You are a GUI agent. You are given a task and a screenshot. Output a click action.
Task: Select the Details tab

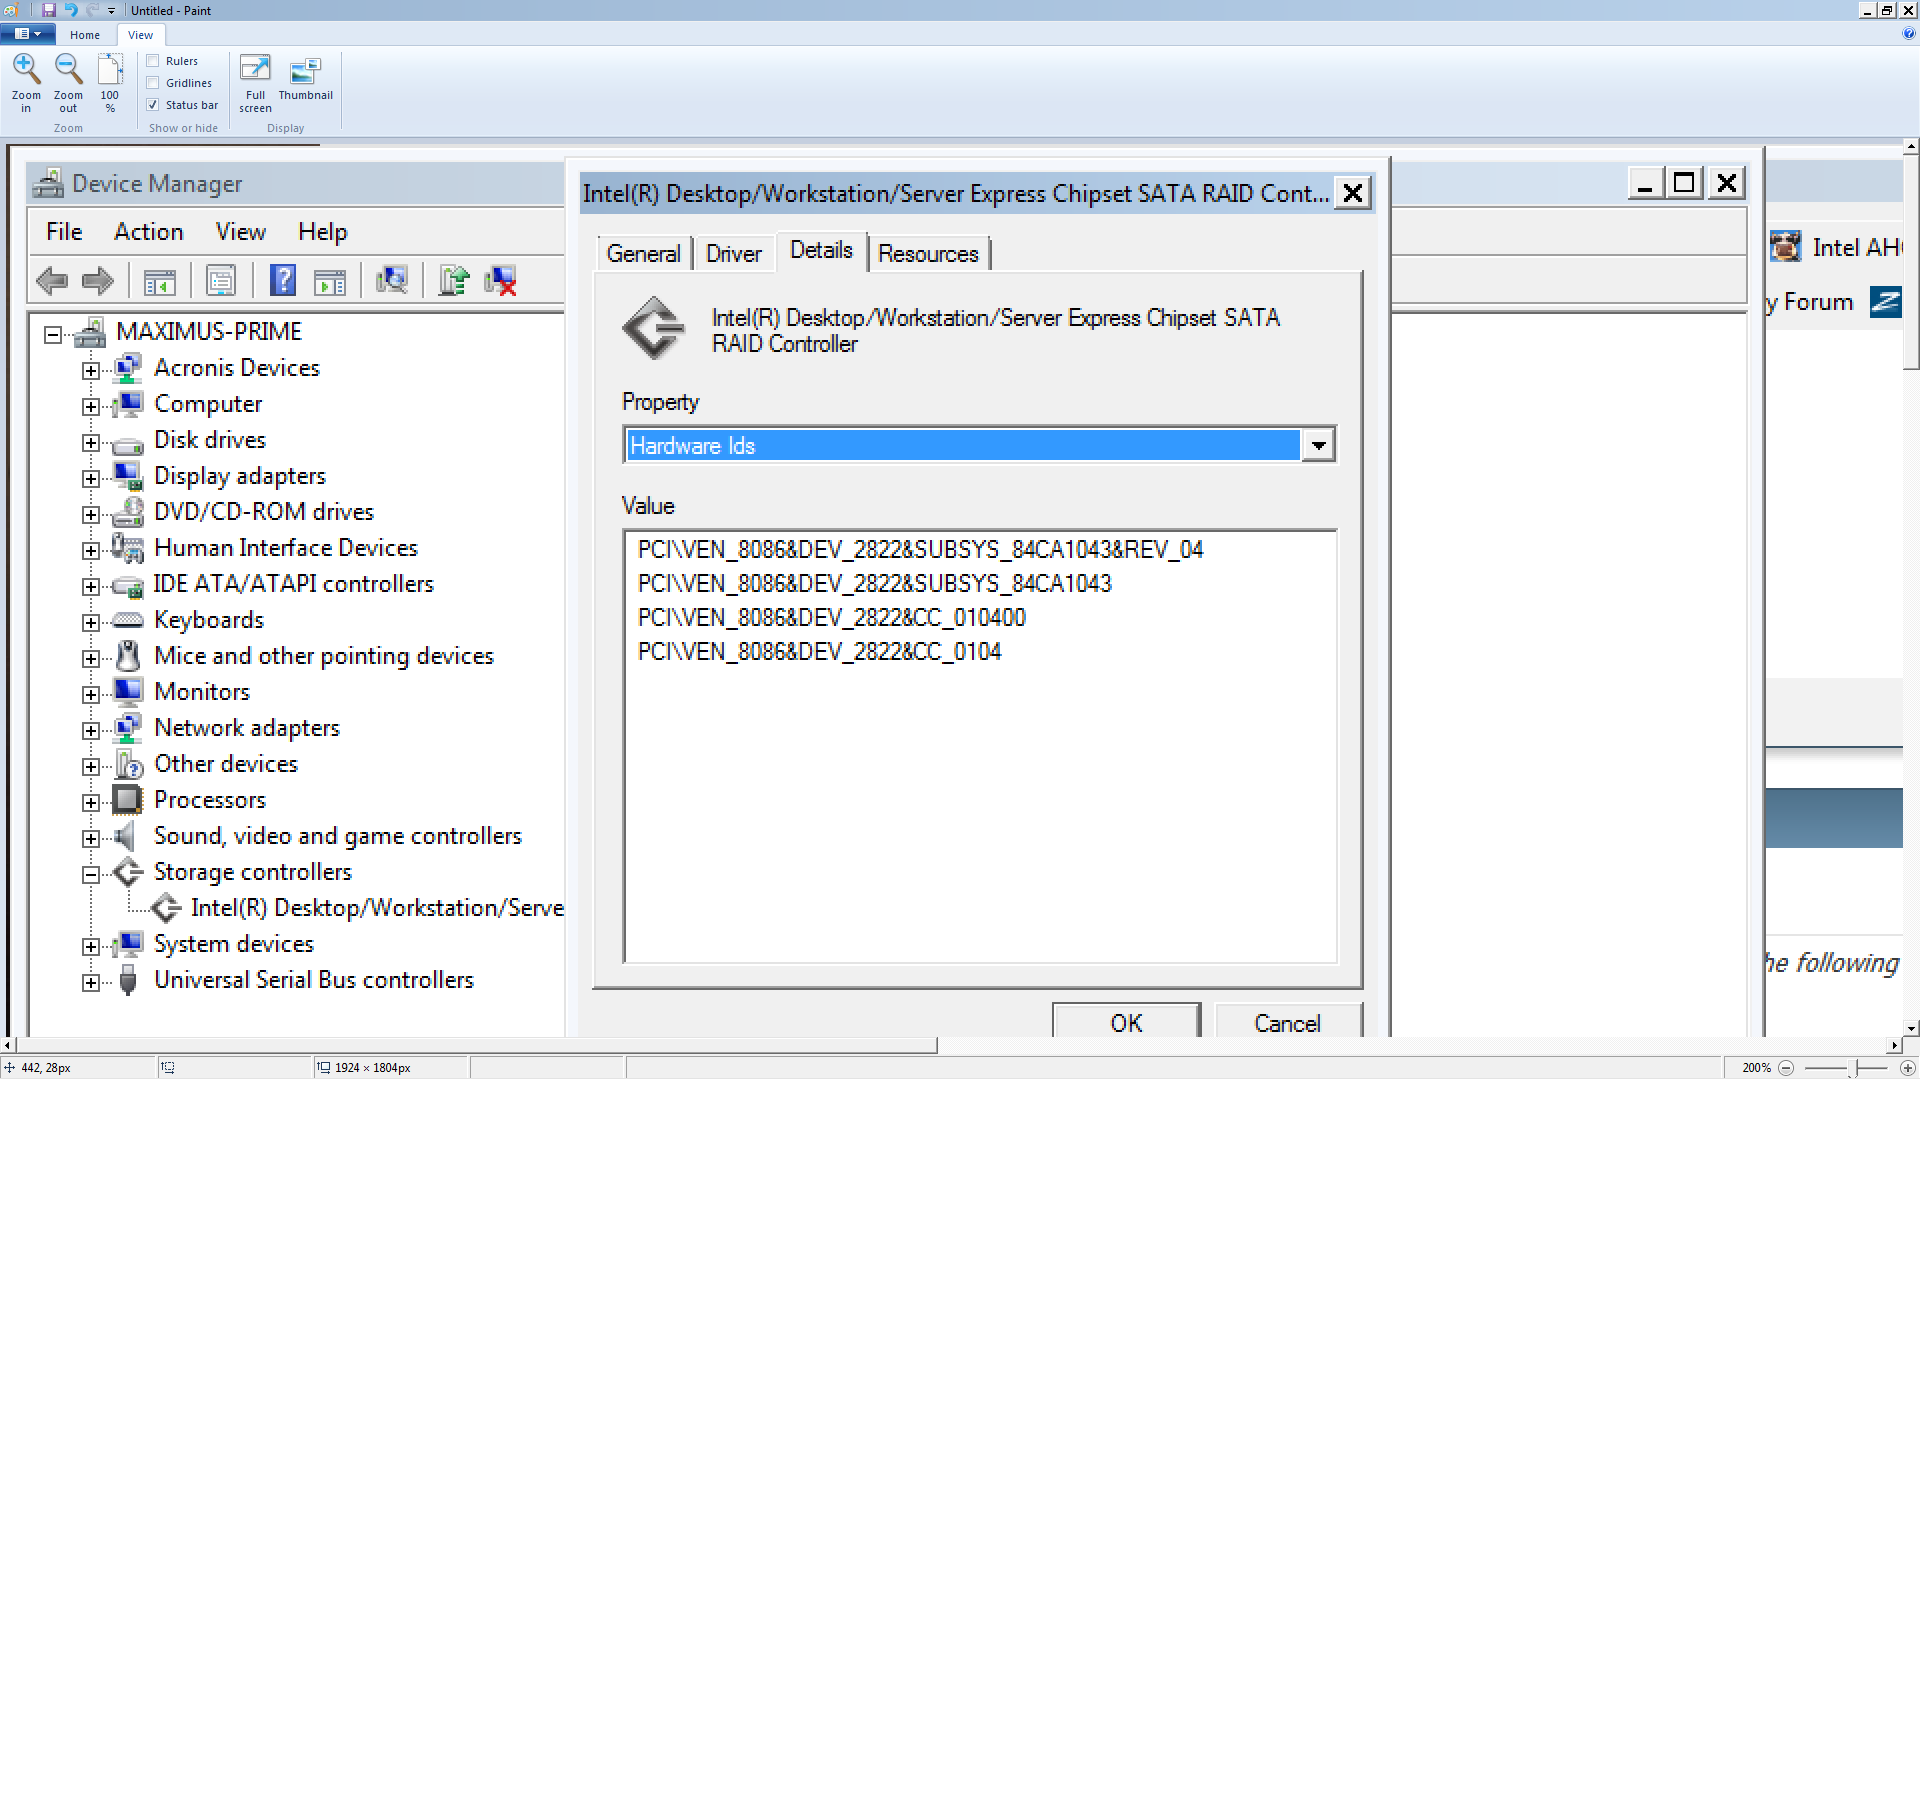point(821,251)
